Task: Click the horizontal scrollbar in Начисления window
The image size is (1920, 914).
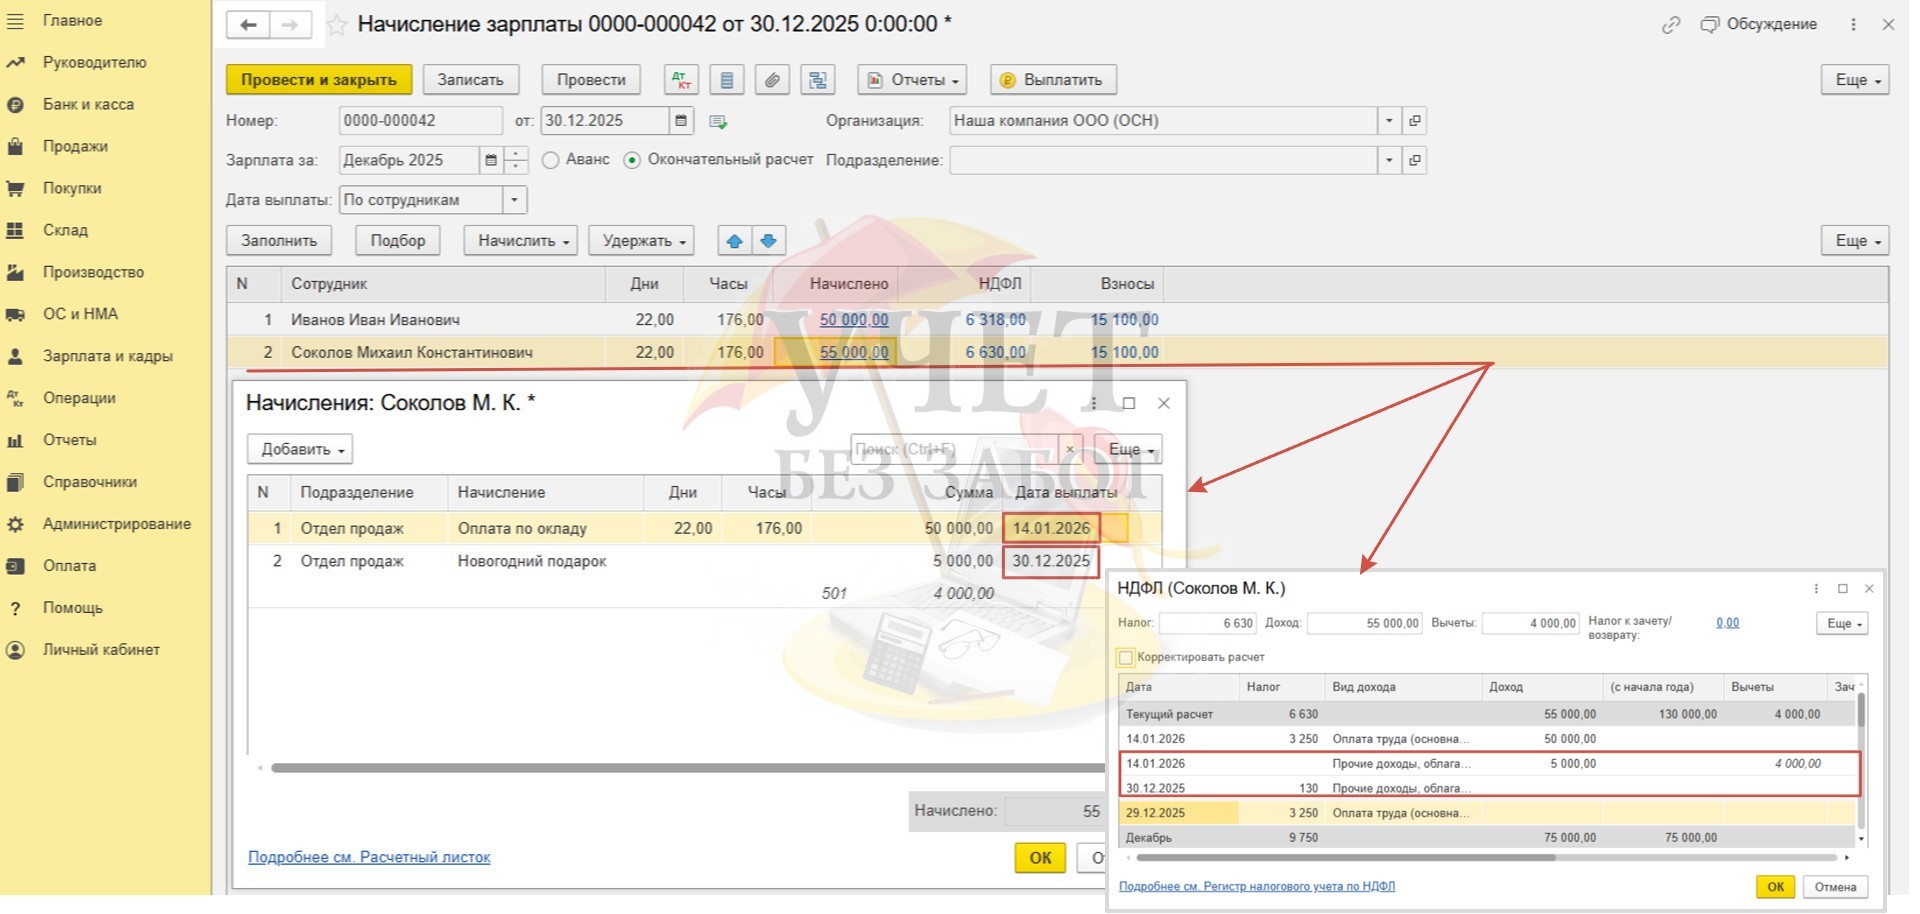Action: coord(680,768)
